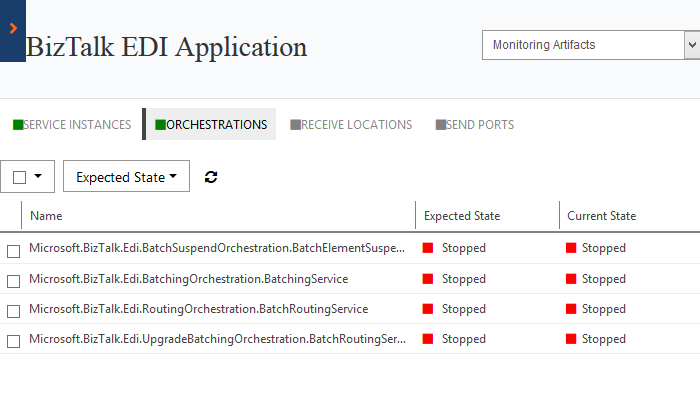Click gray status icon on Receive Locations tab

pyautogui.click(x=295, y=125)
